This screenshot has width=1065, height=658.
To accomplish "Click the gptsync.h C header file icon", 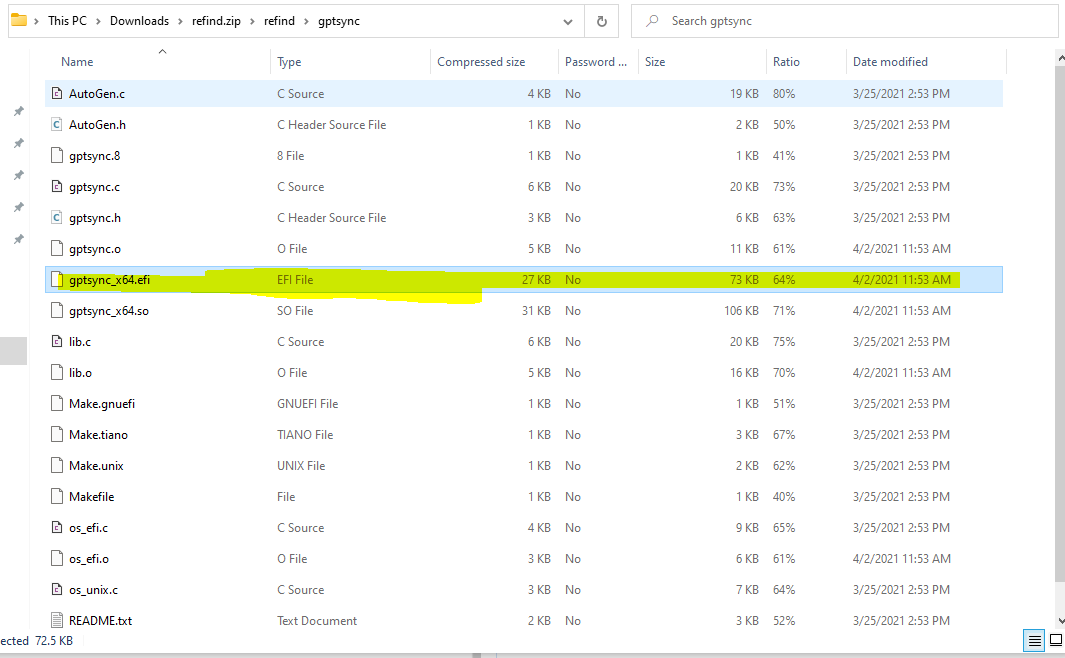I will click(x=55, y=217).
